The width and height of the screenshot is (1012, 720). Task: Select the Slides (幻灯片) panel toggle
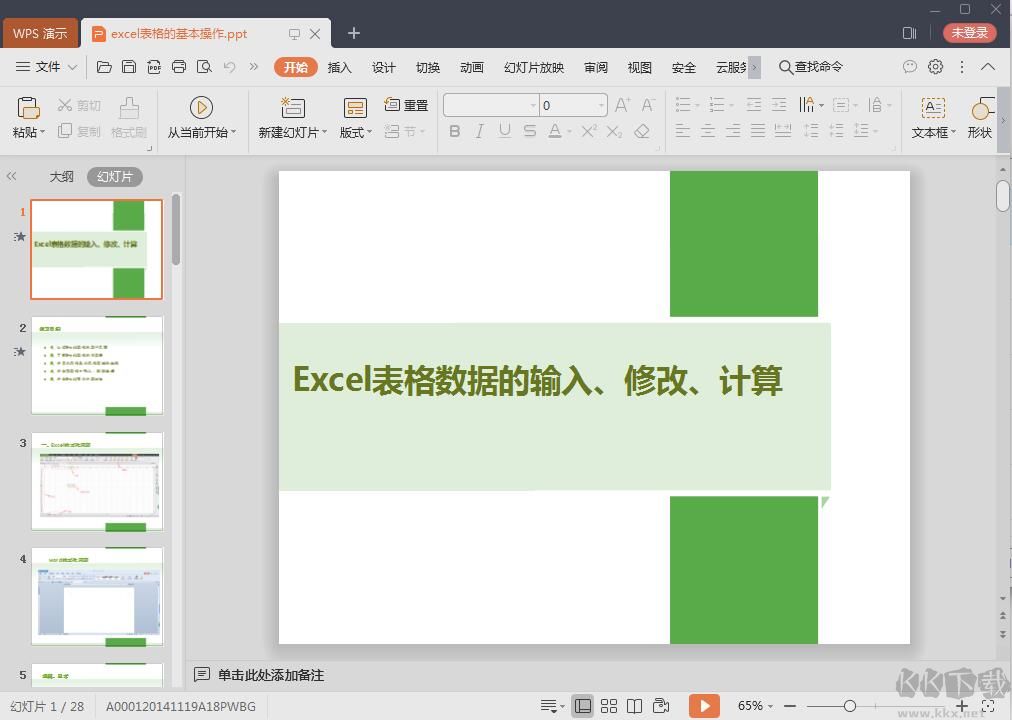click(x=114, y=177)
